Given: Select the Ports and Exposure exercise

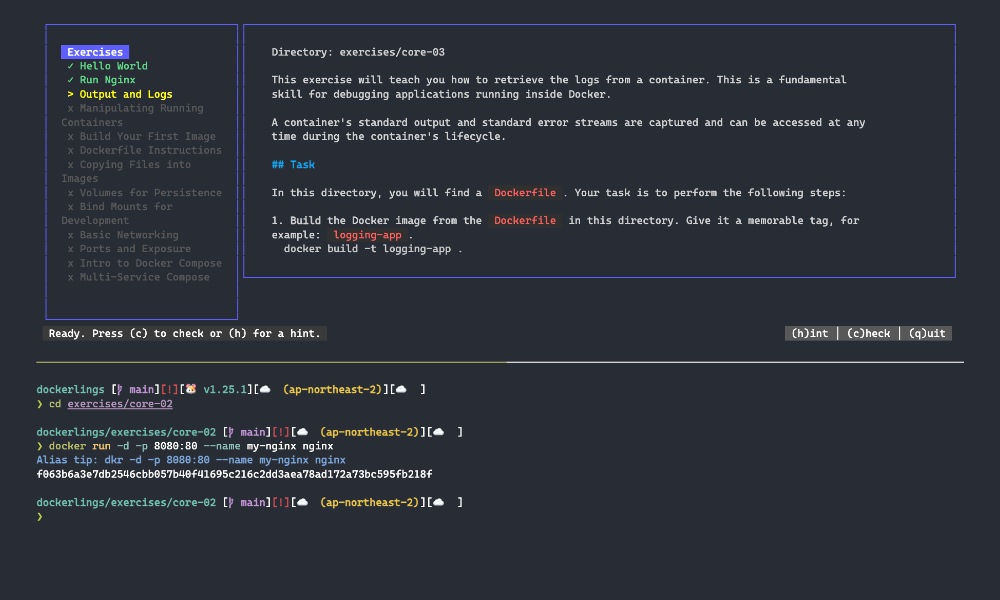Looking at the screenshot, I should pos(133,248).
